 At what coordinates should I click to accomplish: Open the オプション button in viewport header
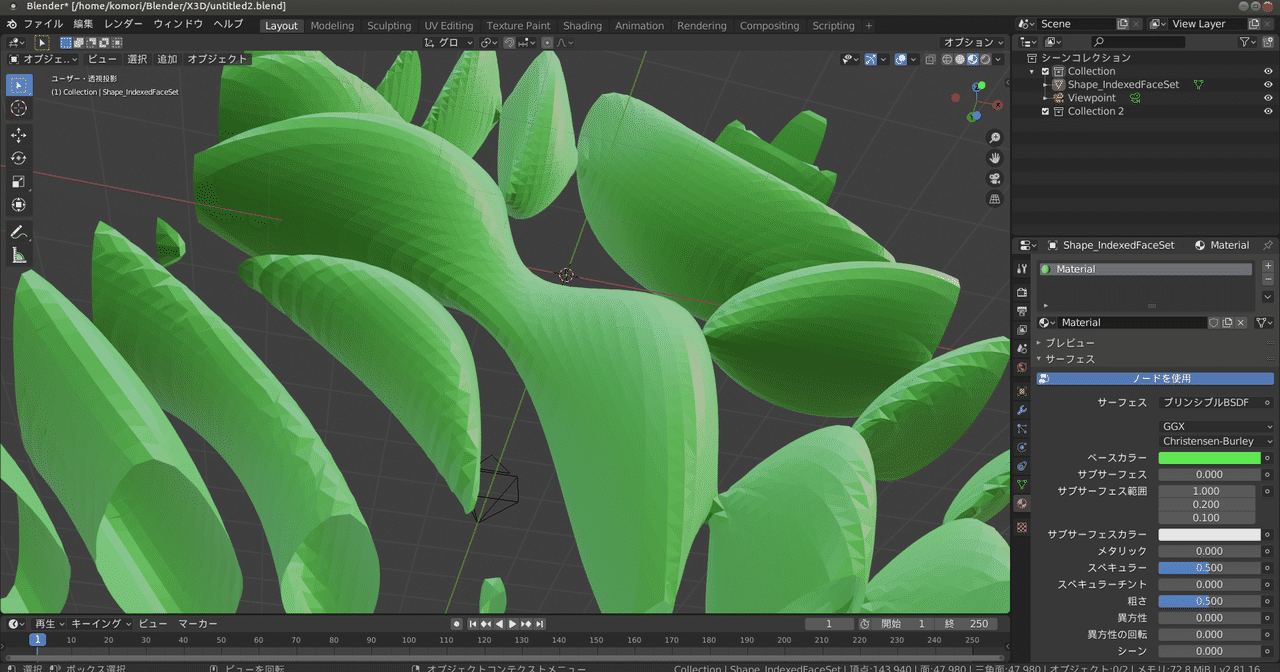[973, 42]
